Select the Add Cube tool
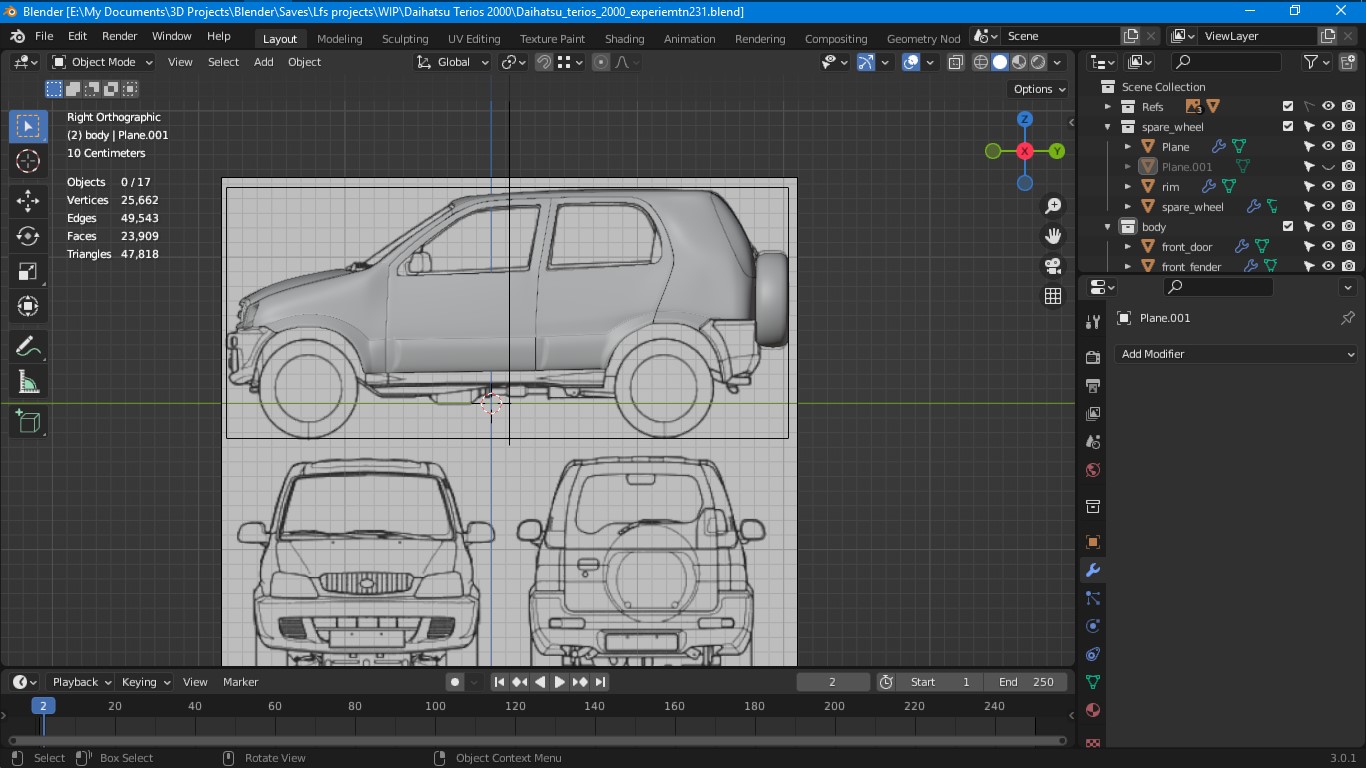Viewport: 1366px width, 768px height. point(28,421)
